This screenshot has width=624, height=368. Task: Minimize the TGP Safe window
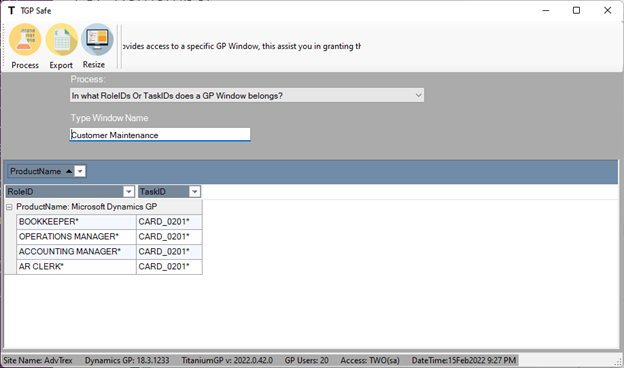pyautogui.click(x=546, y=11)
